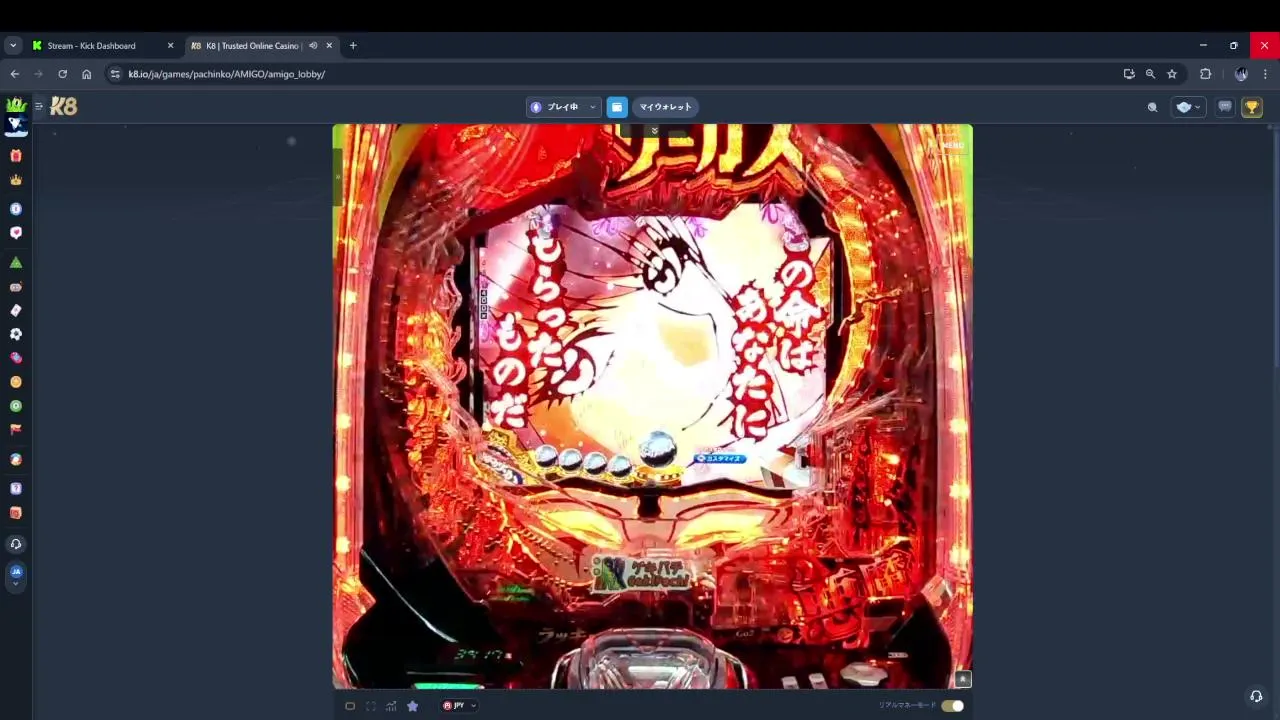The height and width of the screenshot is (720, 1280).
Task: Open the JA language selector
Action: tap(15, 574)
